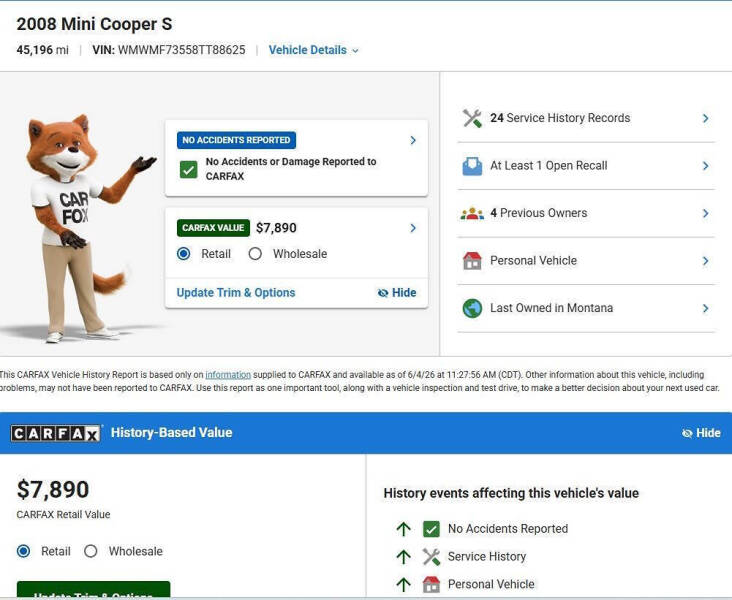Click At Least 1 Open Recall text
The height and width of the screenshot is (600, 732).
(549, 166)
